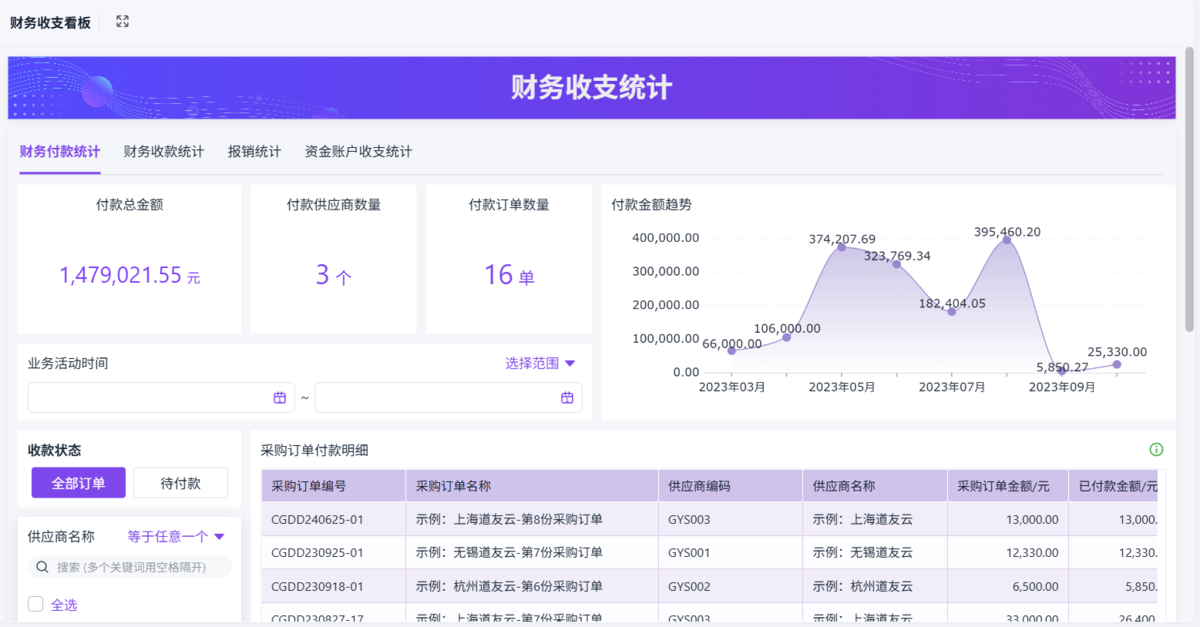
Task: Select the 全部订单 status toggle
Action: coord(78,483)
